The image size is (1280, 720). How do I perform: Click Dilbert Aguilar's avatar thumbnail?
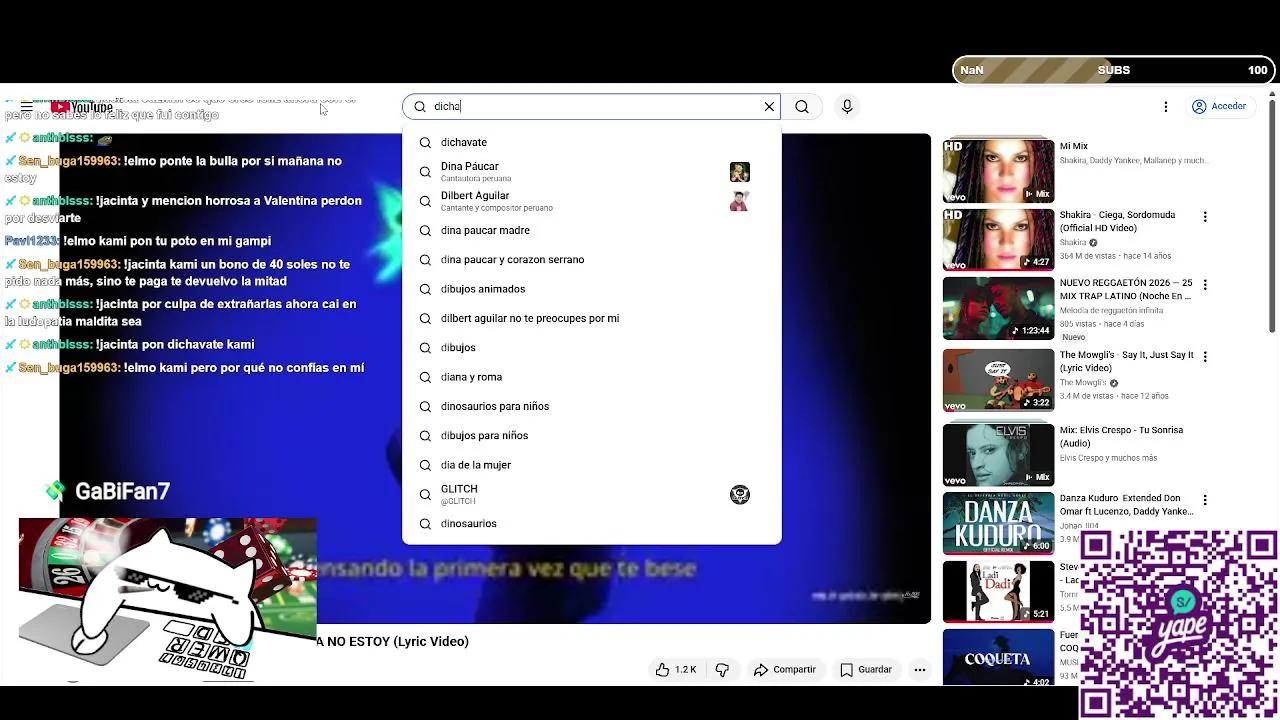tap(740, 201)
